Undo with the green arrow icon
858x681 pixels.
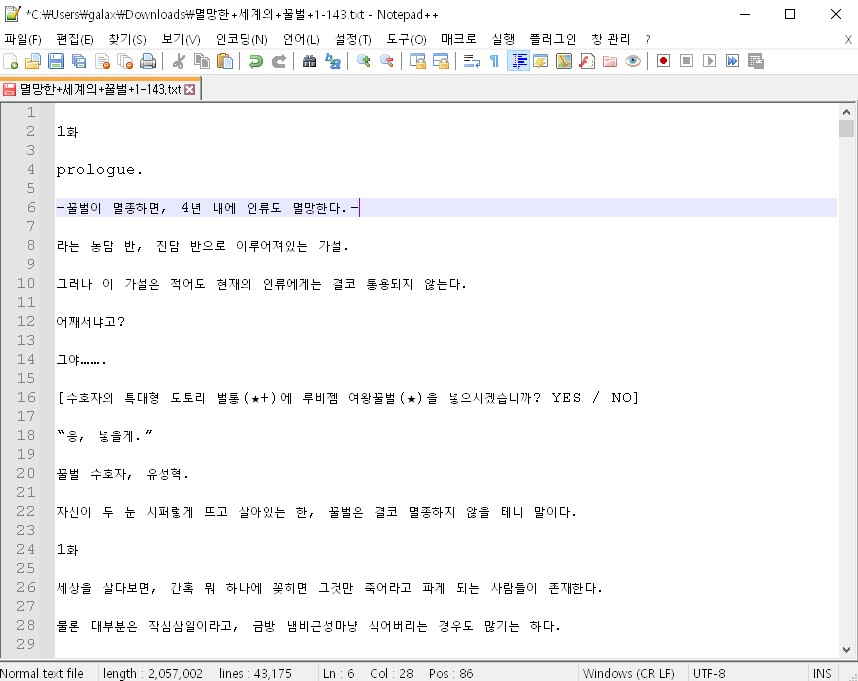[x=255, y=61]
